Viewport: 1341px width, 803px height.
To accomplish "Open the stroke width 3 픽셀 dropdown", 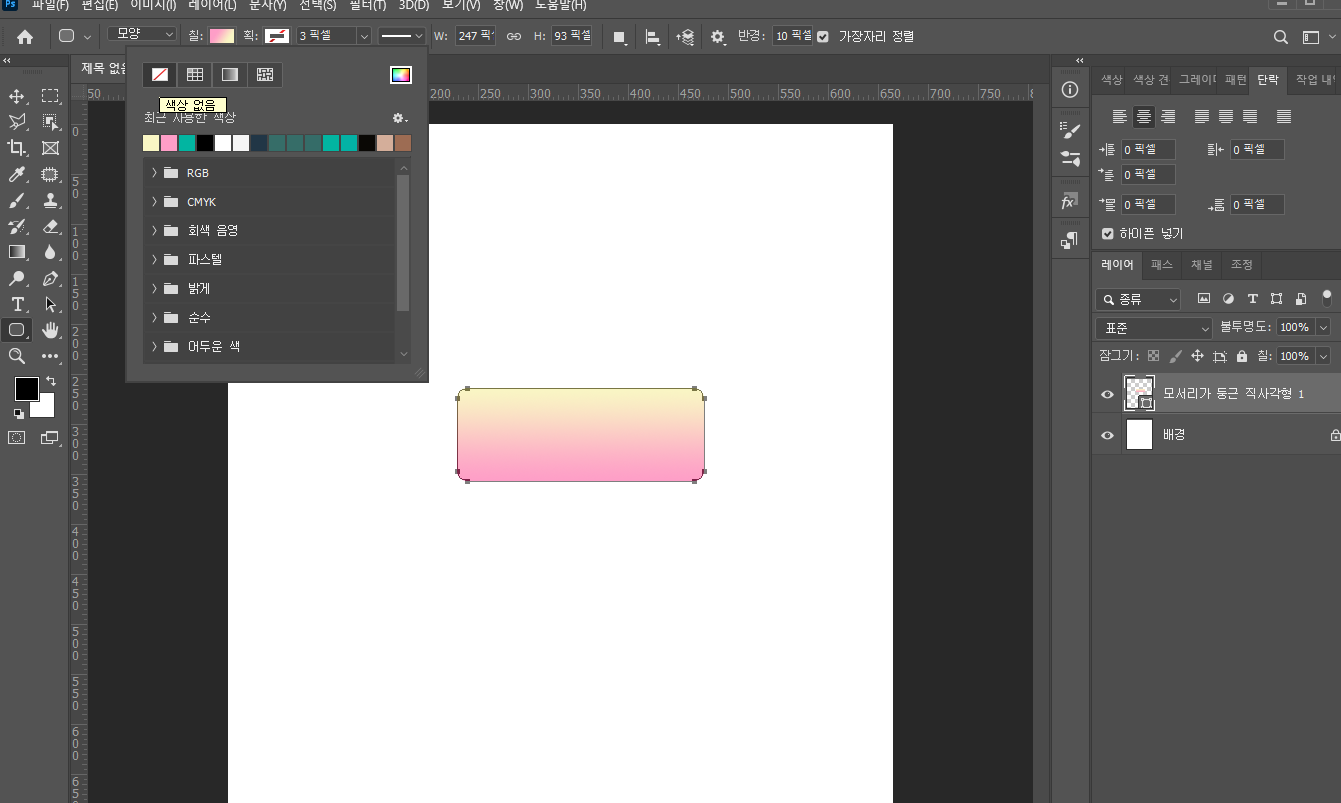I will coord(363,36).
